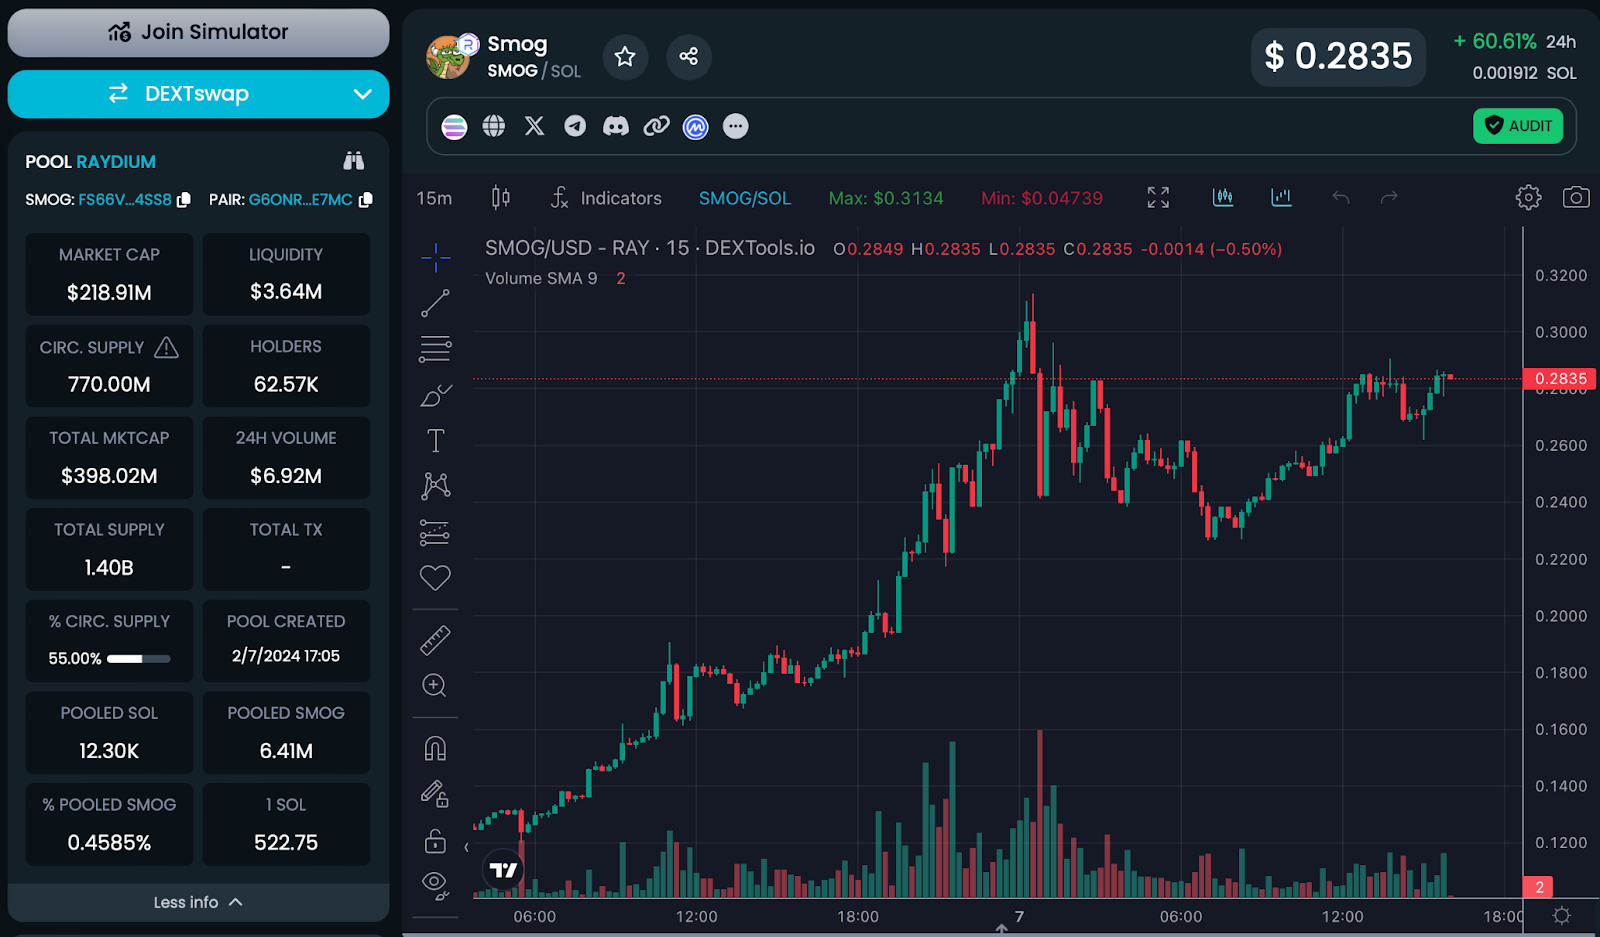Expand the DEXTswap dropdown
The height and width of the screenshot is (937, 1600).
pos(198,94)
